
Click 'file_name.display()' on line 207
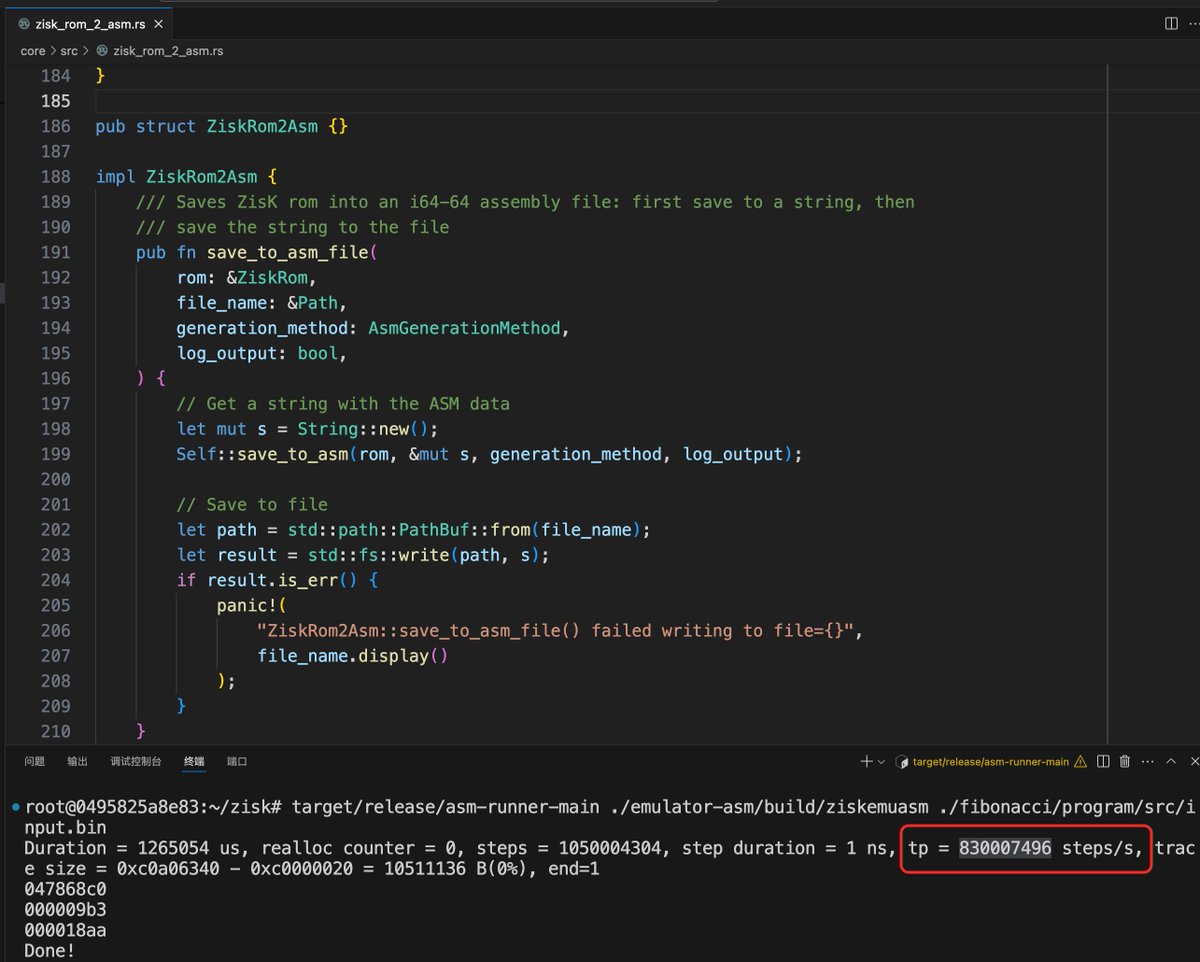click(353, 656)
